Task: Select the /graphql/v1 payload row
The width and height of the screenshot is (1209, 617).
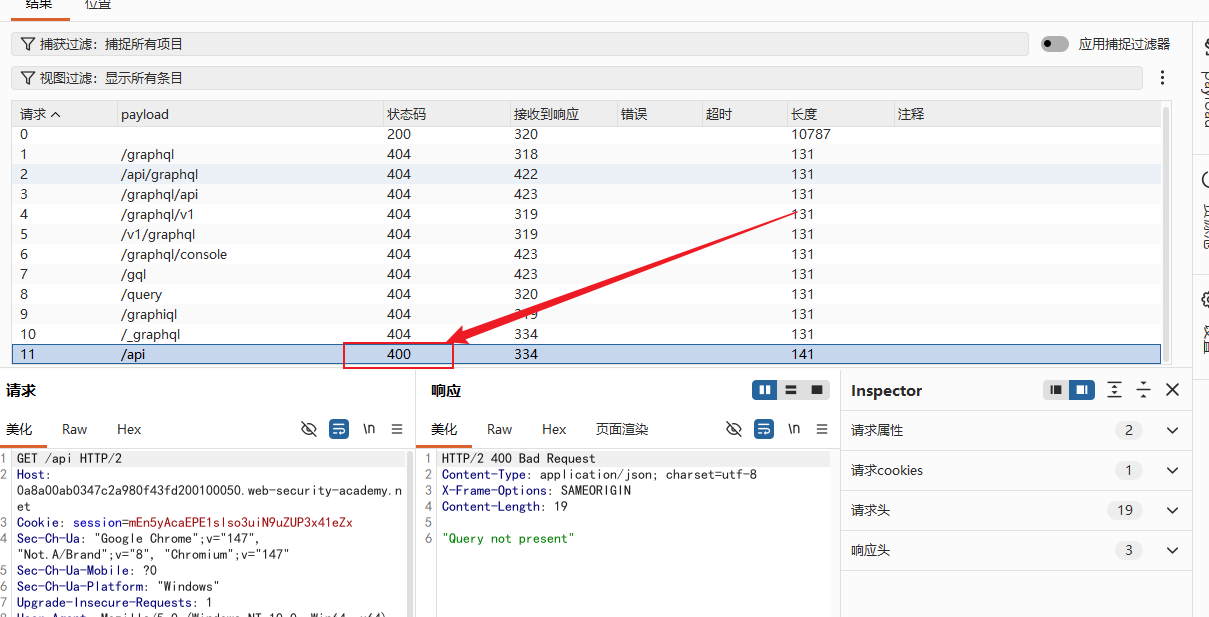Action: click(586, 214)
